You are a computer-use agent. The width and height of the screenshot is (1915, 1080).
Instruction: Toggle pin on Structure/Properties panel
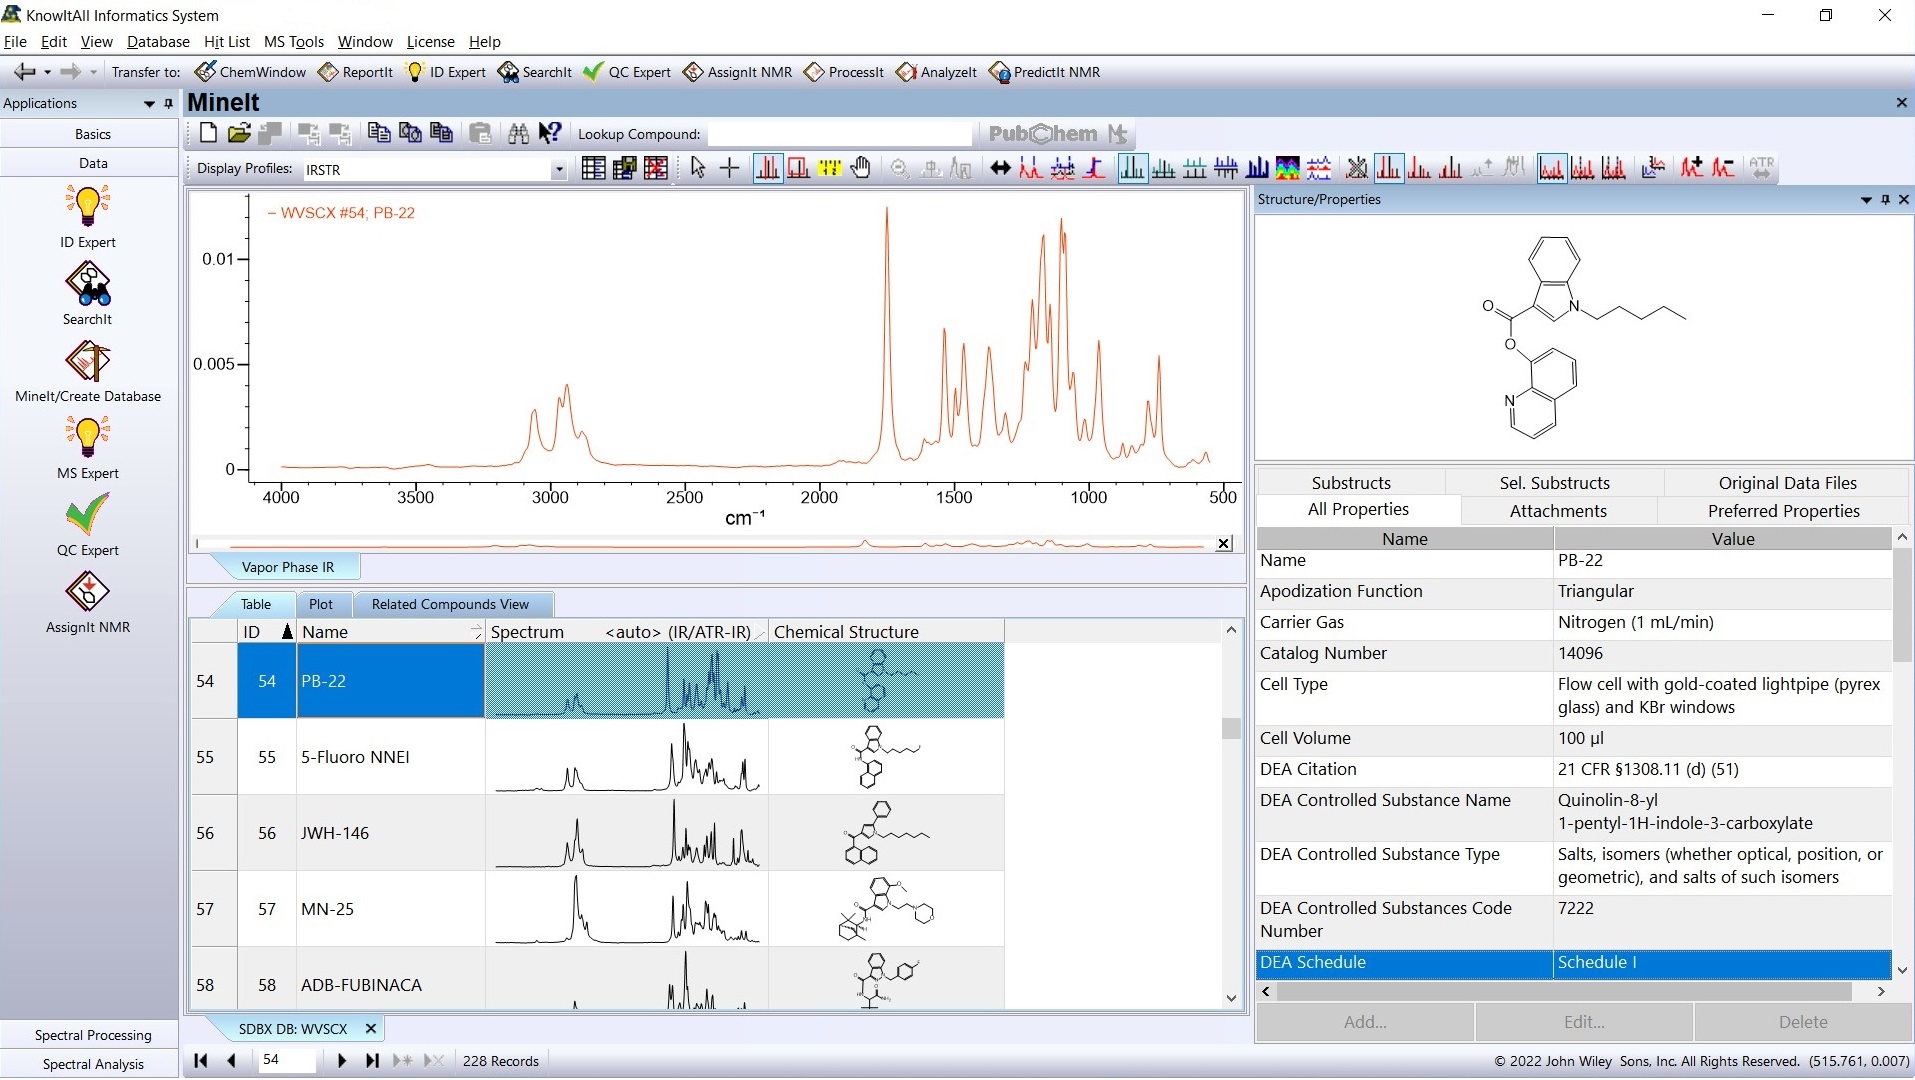(1885, 200)
